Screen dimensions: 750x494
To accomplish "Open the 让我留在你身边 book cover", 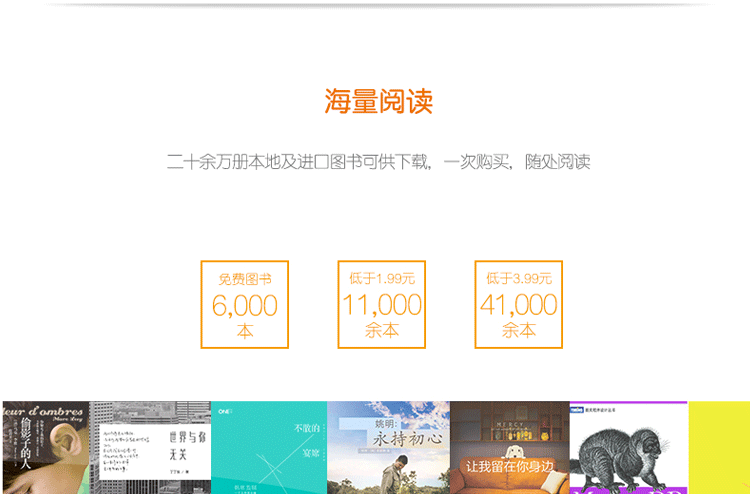I will tap(509, 447).
